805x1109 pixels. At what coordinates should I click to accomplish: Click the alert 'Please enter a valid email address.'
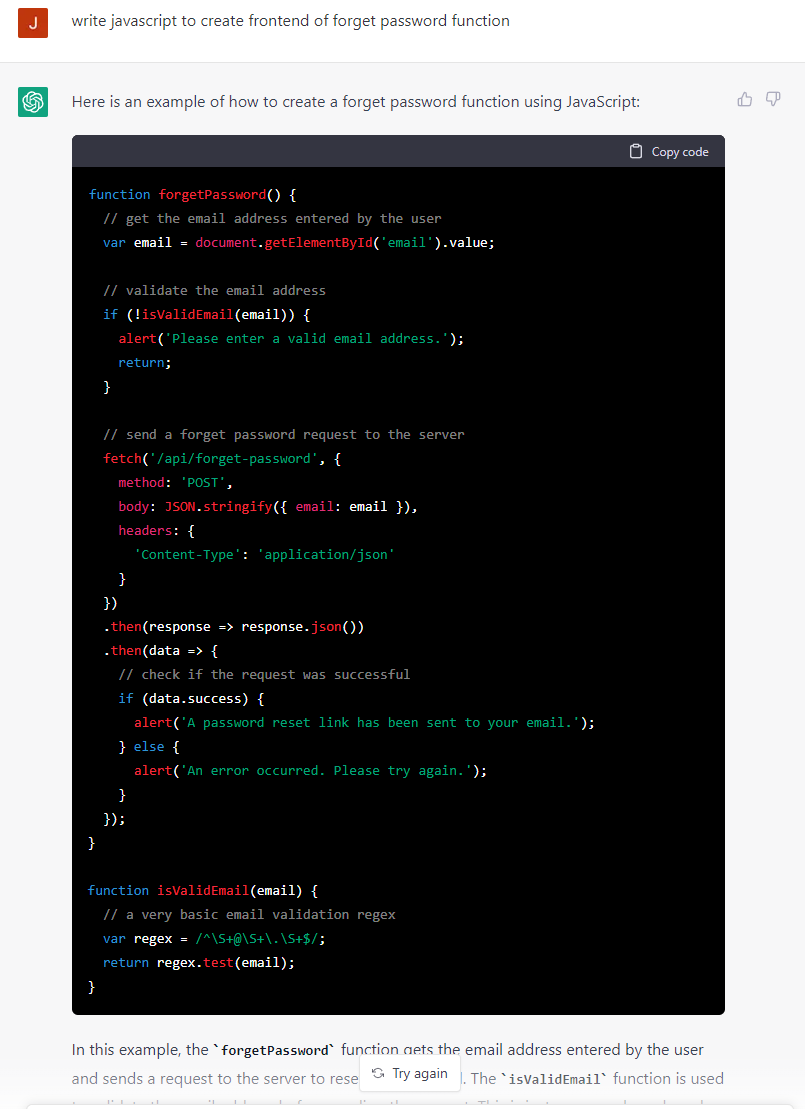291,339
